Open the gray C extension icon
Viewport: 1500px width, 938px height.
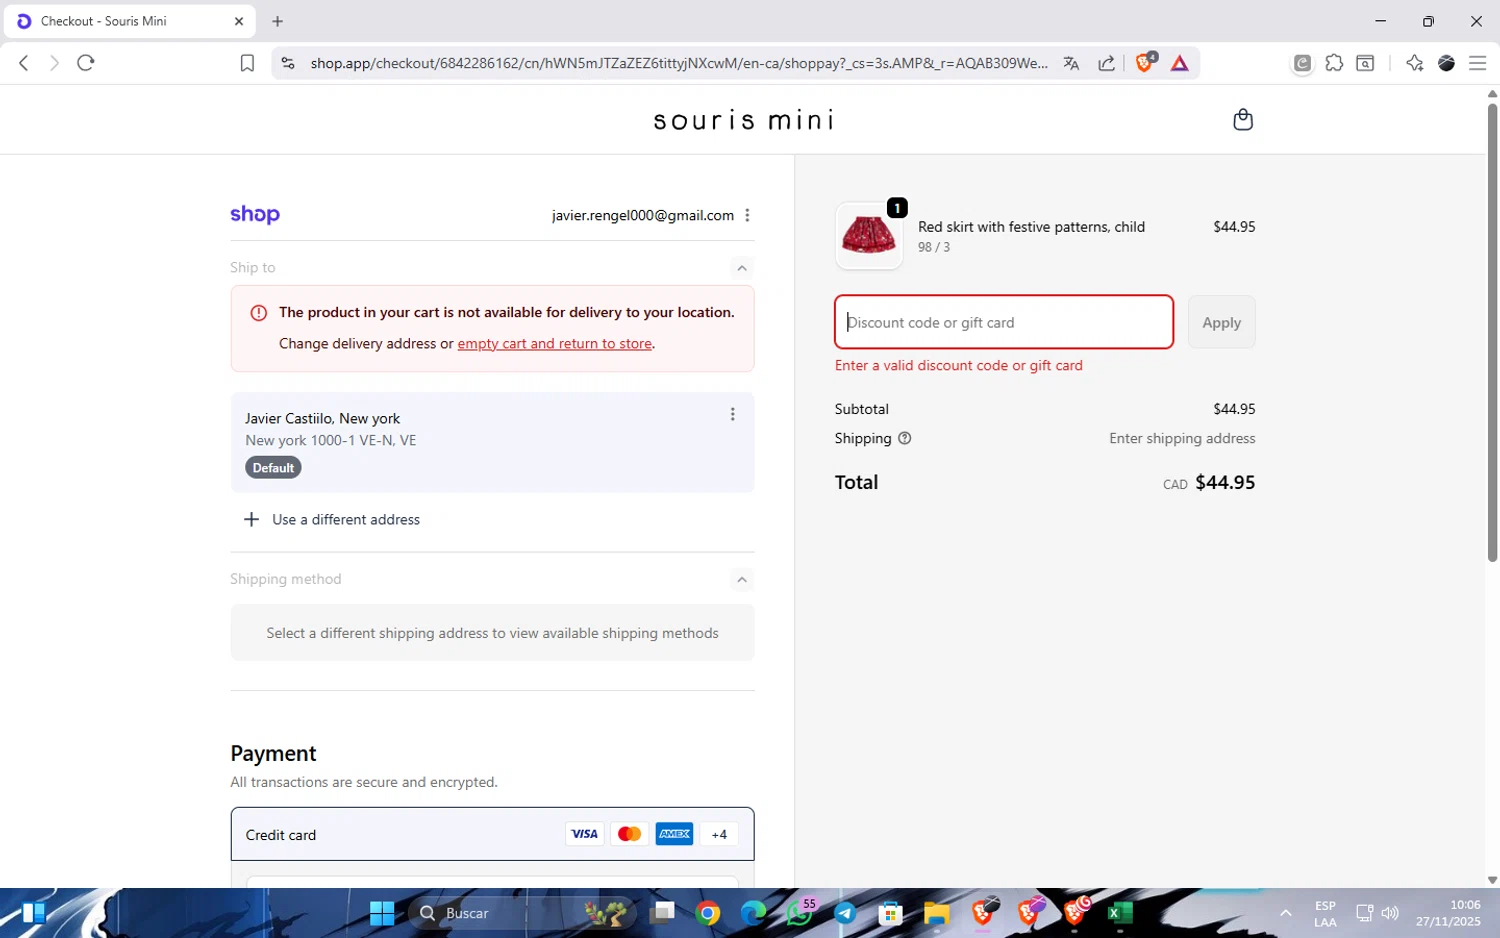coord(1302,63)
